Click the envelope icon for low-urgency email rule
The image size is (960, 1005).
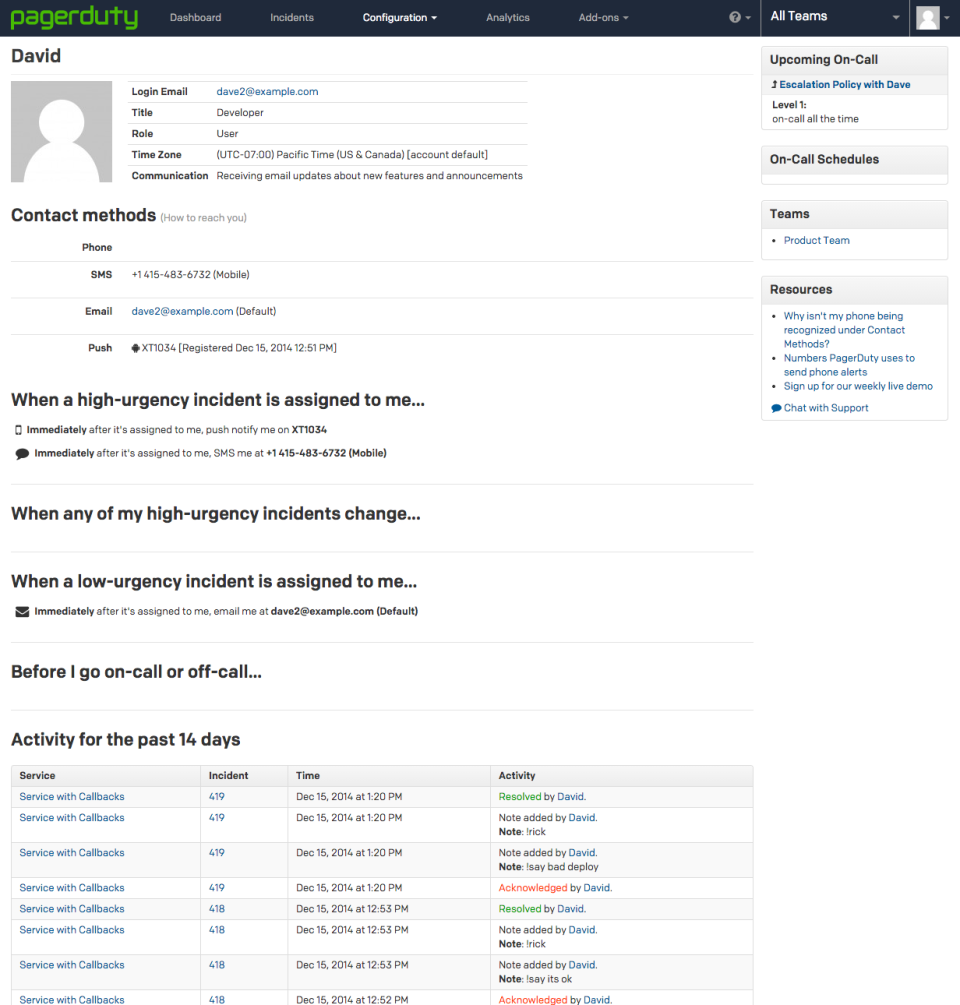pyautogui.click(x=22, y=610)
